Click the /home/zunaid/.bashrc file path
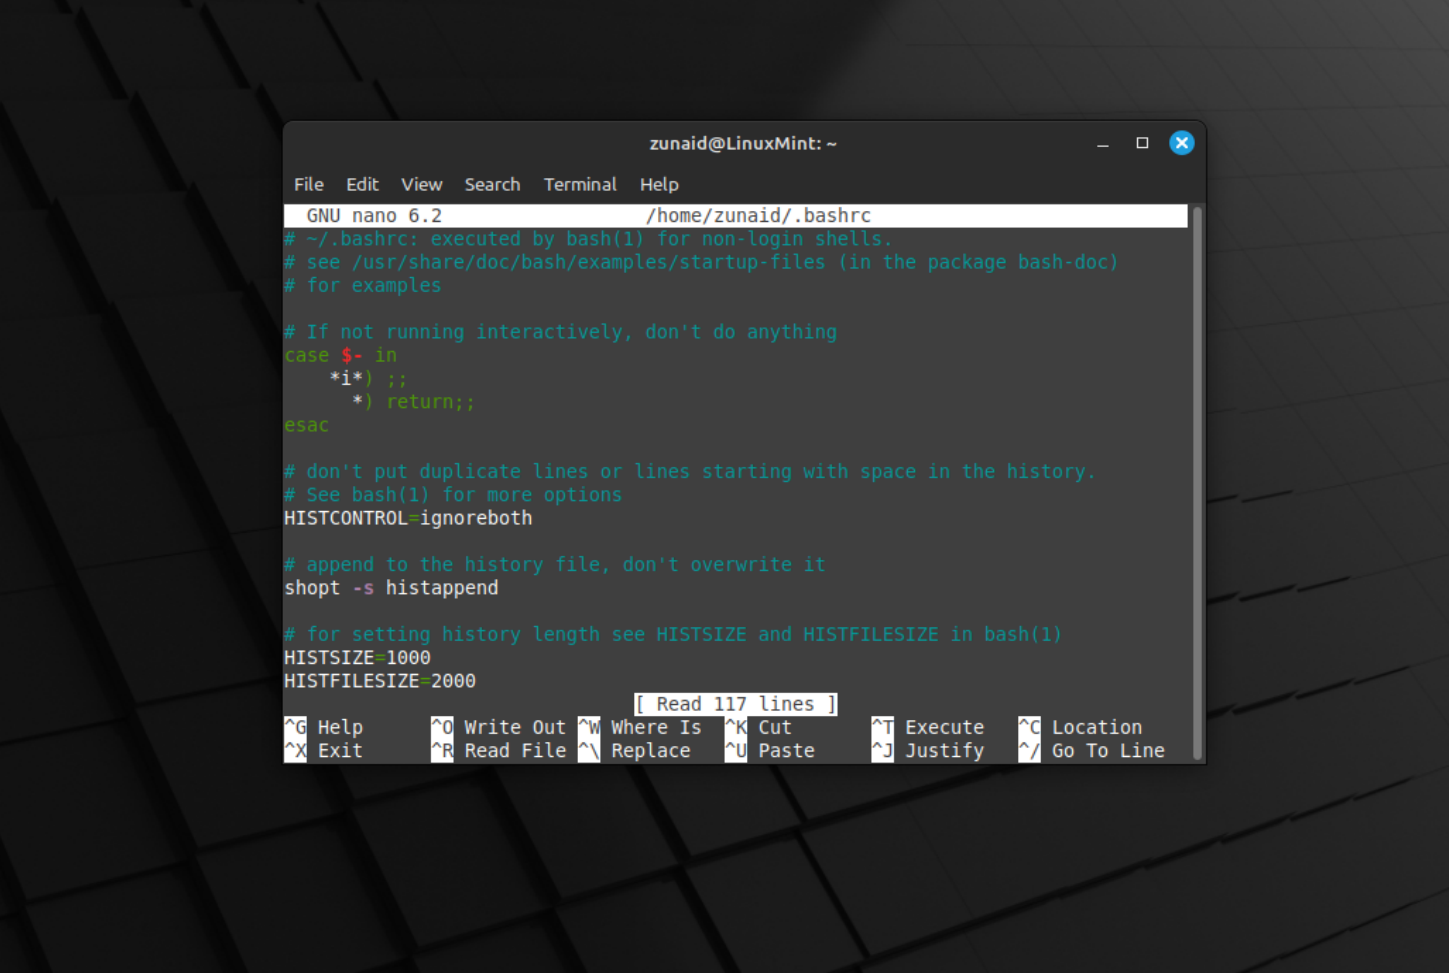 pyautogui.click(x=758, y=215)
